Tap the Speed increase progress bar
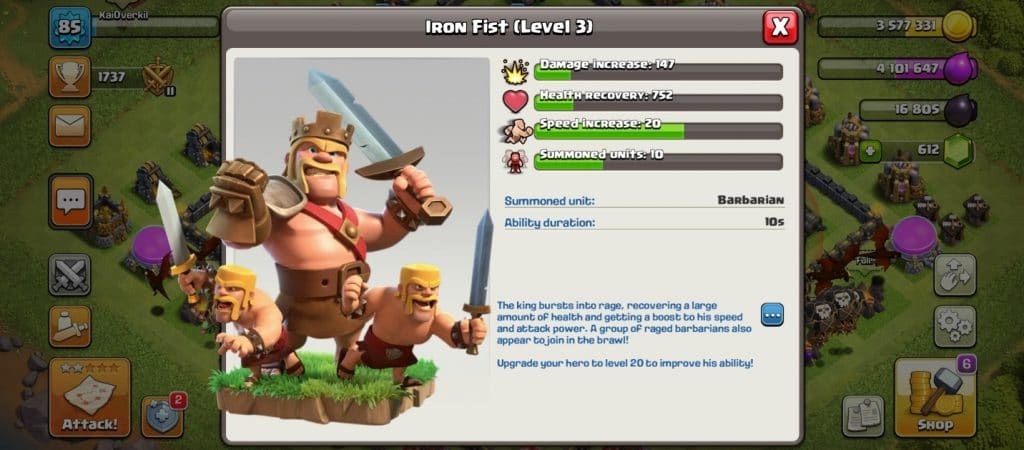Image resolution: width=1024 pixels, height=450 pixels. tap(658, 131)
